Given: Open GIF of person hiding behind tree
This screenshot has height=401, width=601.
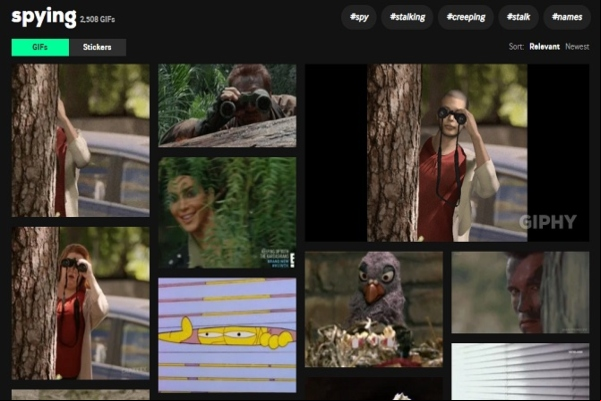Looking at the screenshot, I should pyautogui.click(x=80, y=140).
